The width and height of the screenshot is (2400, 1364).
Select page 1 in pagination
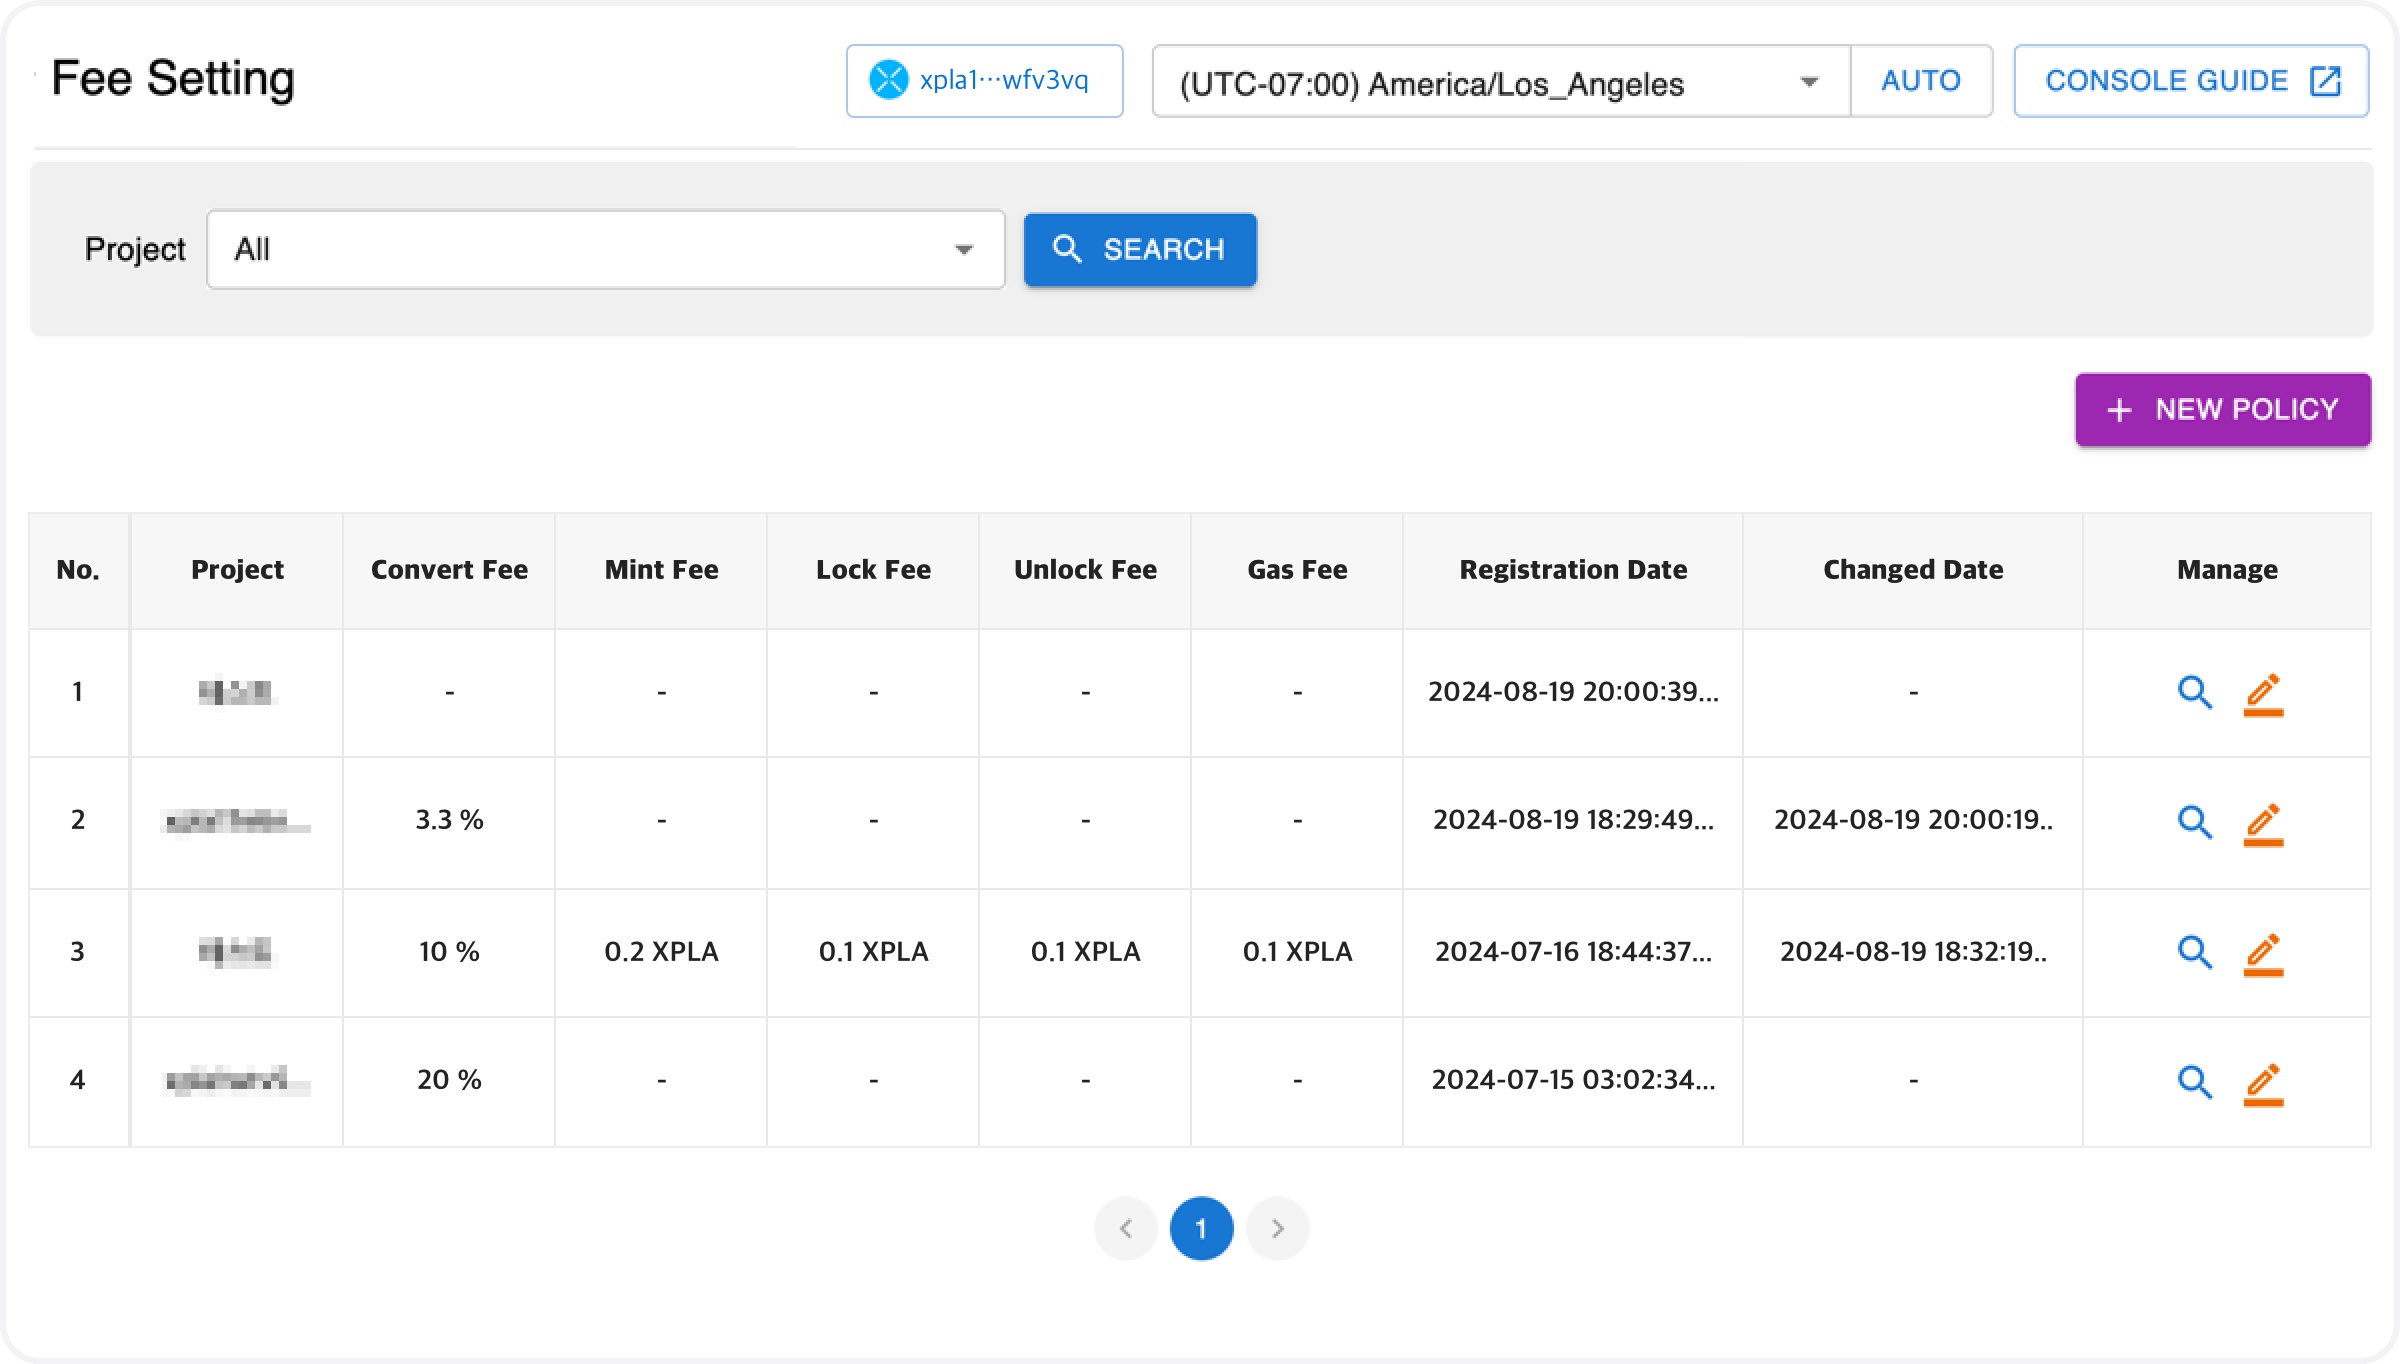click(x=1201, y=1228)
